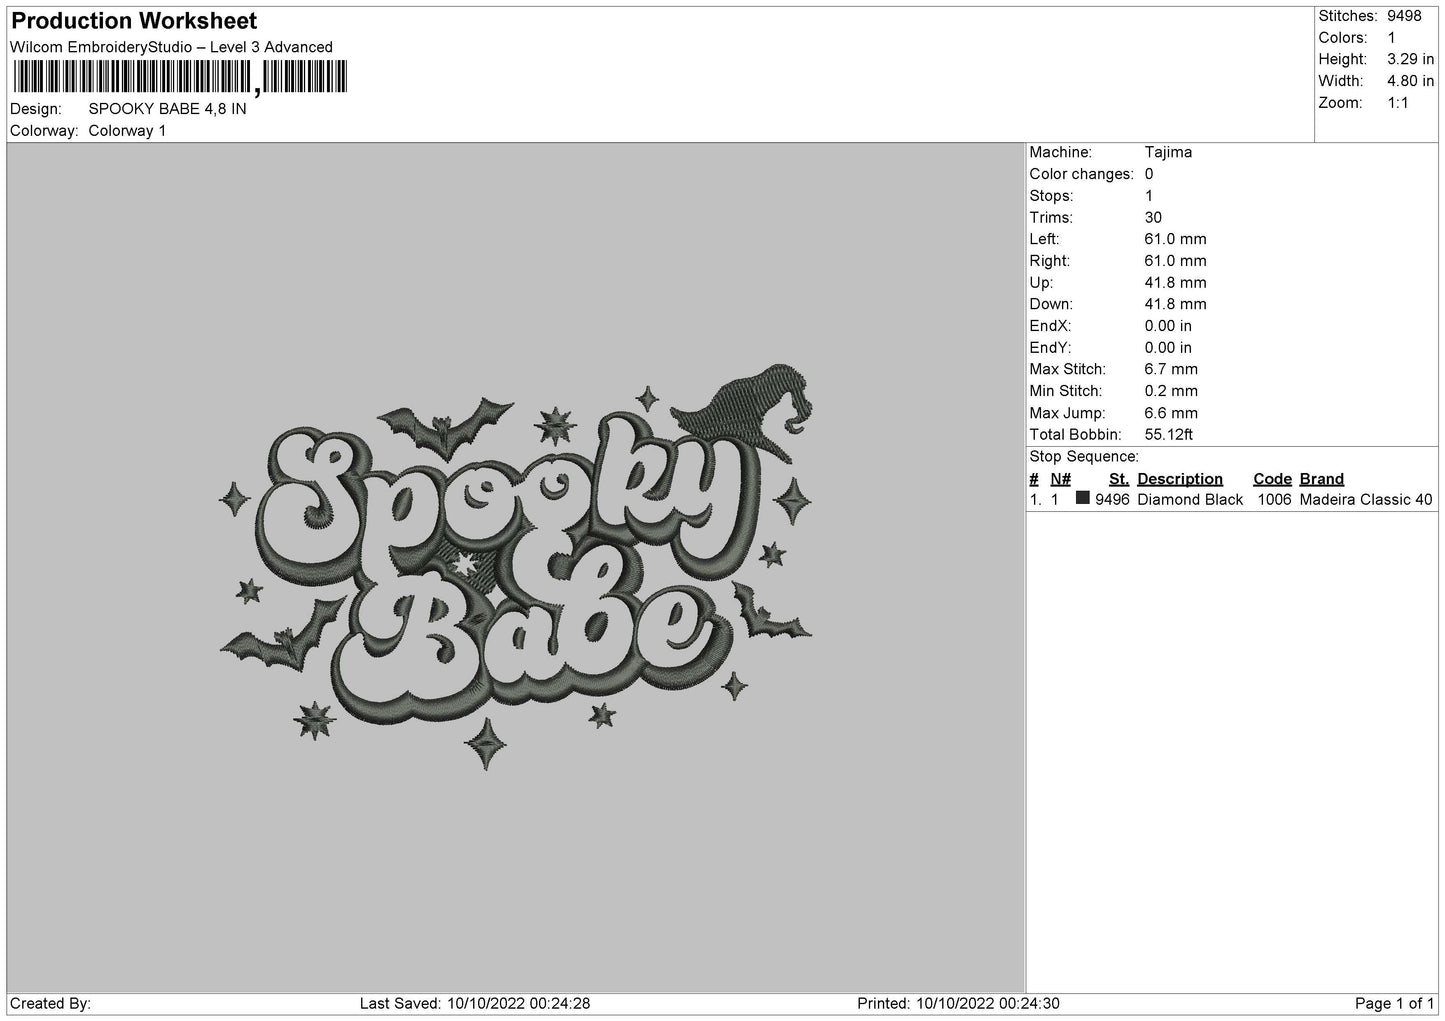Select the 'Production Worksheet' title
This screenshot has height=1021, width=1445.
point(134,21)
